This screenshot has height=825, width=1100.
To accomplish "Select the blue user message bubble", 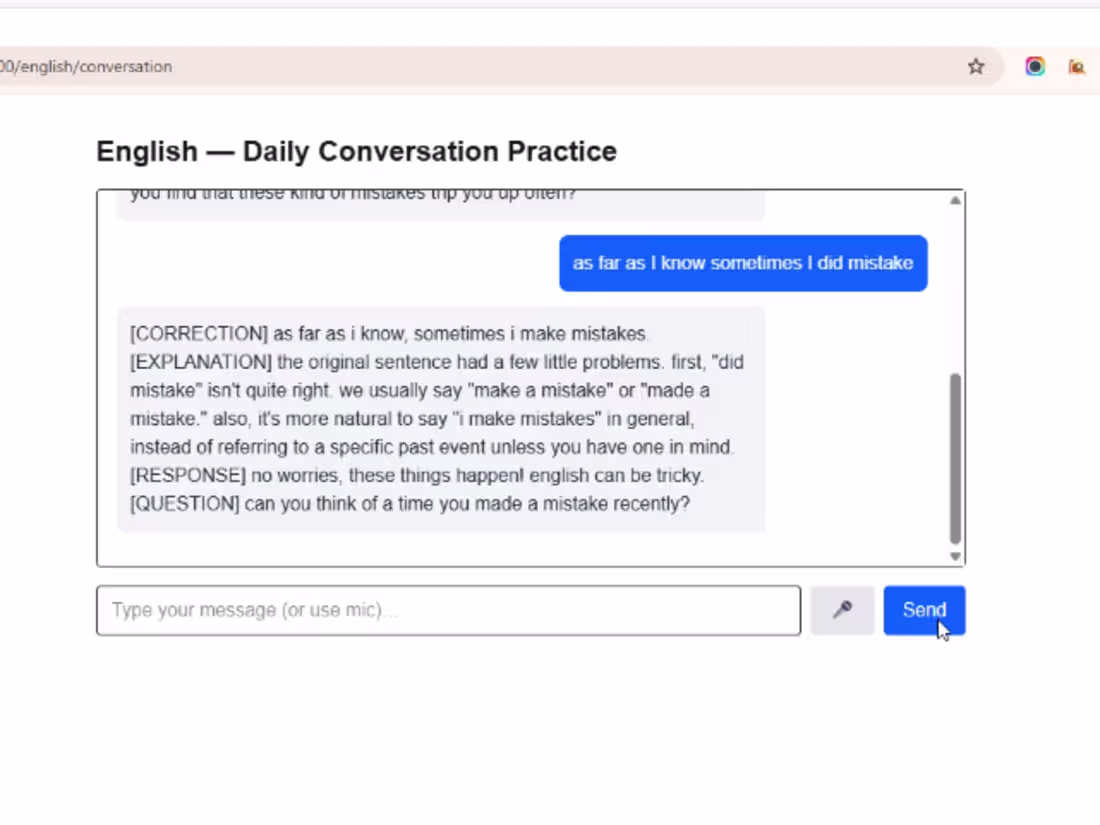I will click(742, 263).
